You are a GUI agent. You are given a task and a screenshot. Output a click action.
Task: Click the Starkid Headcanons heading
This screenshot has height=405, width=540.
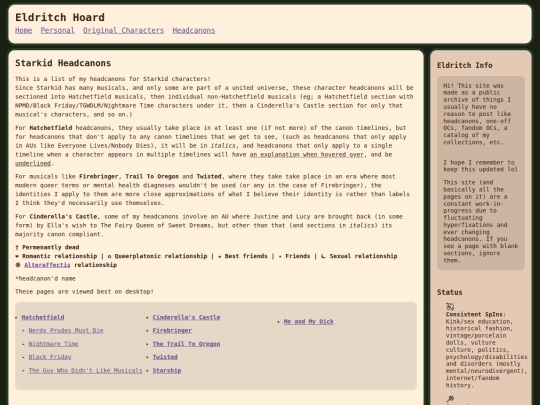click(x=63, y=63)
